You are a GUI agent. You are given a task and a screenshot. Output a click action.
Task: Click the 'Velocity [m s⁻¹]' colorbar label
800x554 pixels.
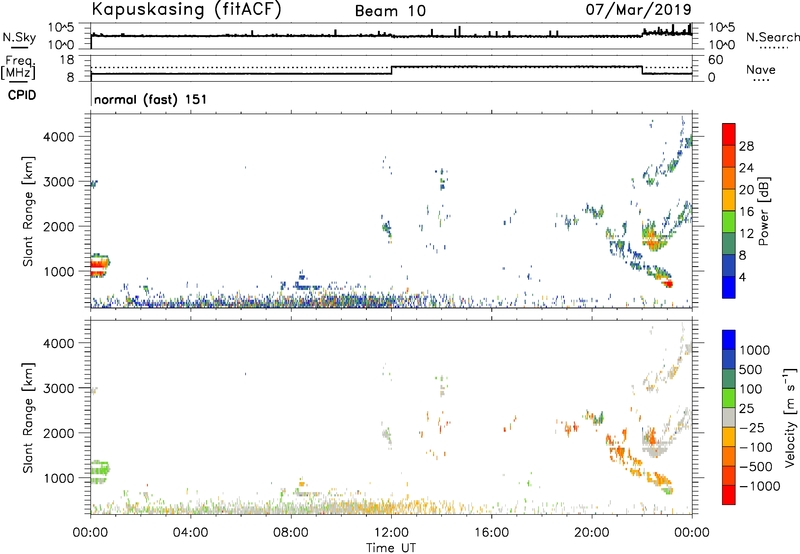[790, 418]
